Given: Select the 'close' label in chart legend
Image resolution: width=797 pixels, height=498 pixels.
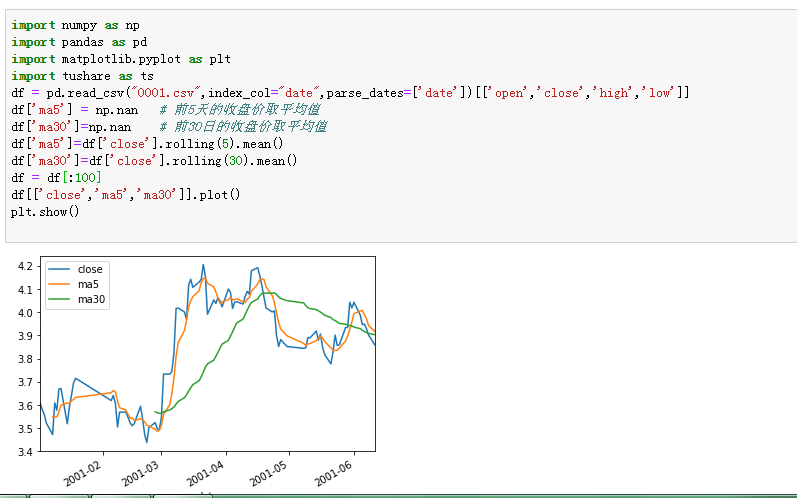Looking at the screenshot, I should pos(90,269).
